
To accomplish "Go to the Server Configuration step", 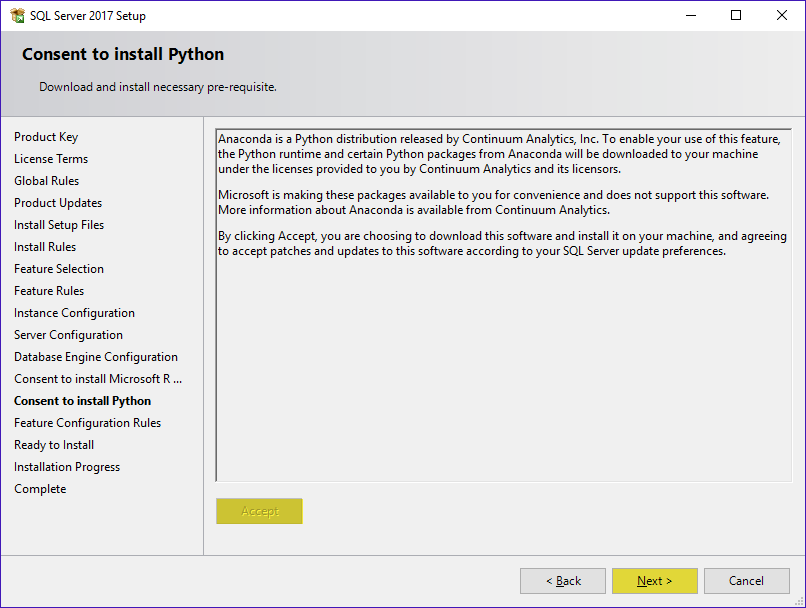I will 68,335.
